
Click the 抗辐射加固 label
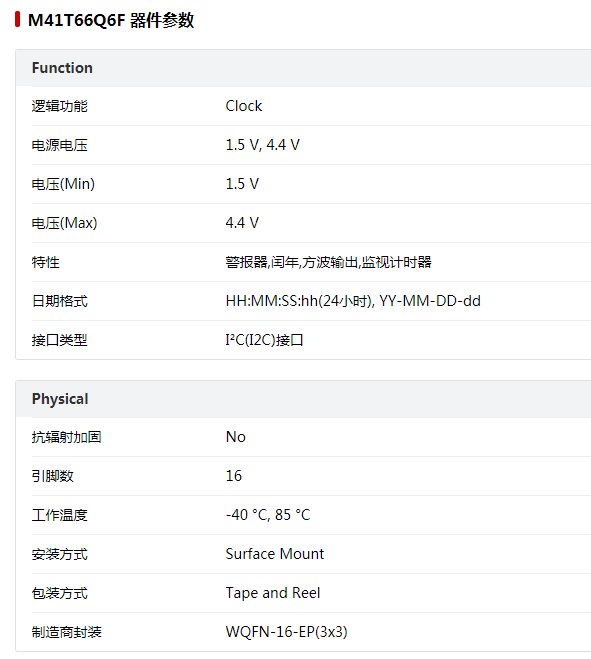(x=66, y=437)
